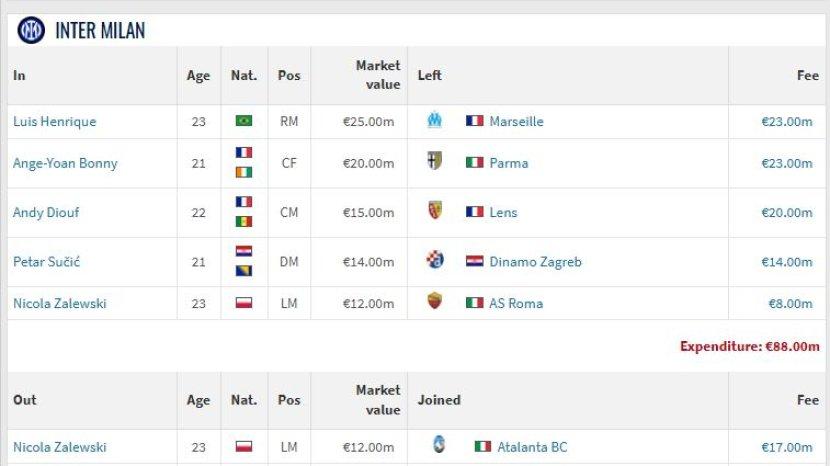This screenshot has height=466, width=830.
Task: Click Croatian flag next to Dinamo Zagreb
Action: tap(474, 262)
